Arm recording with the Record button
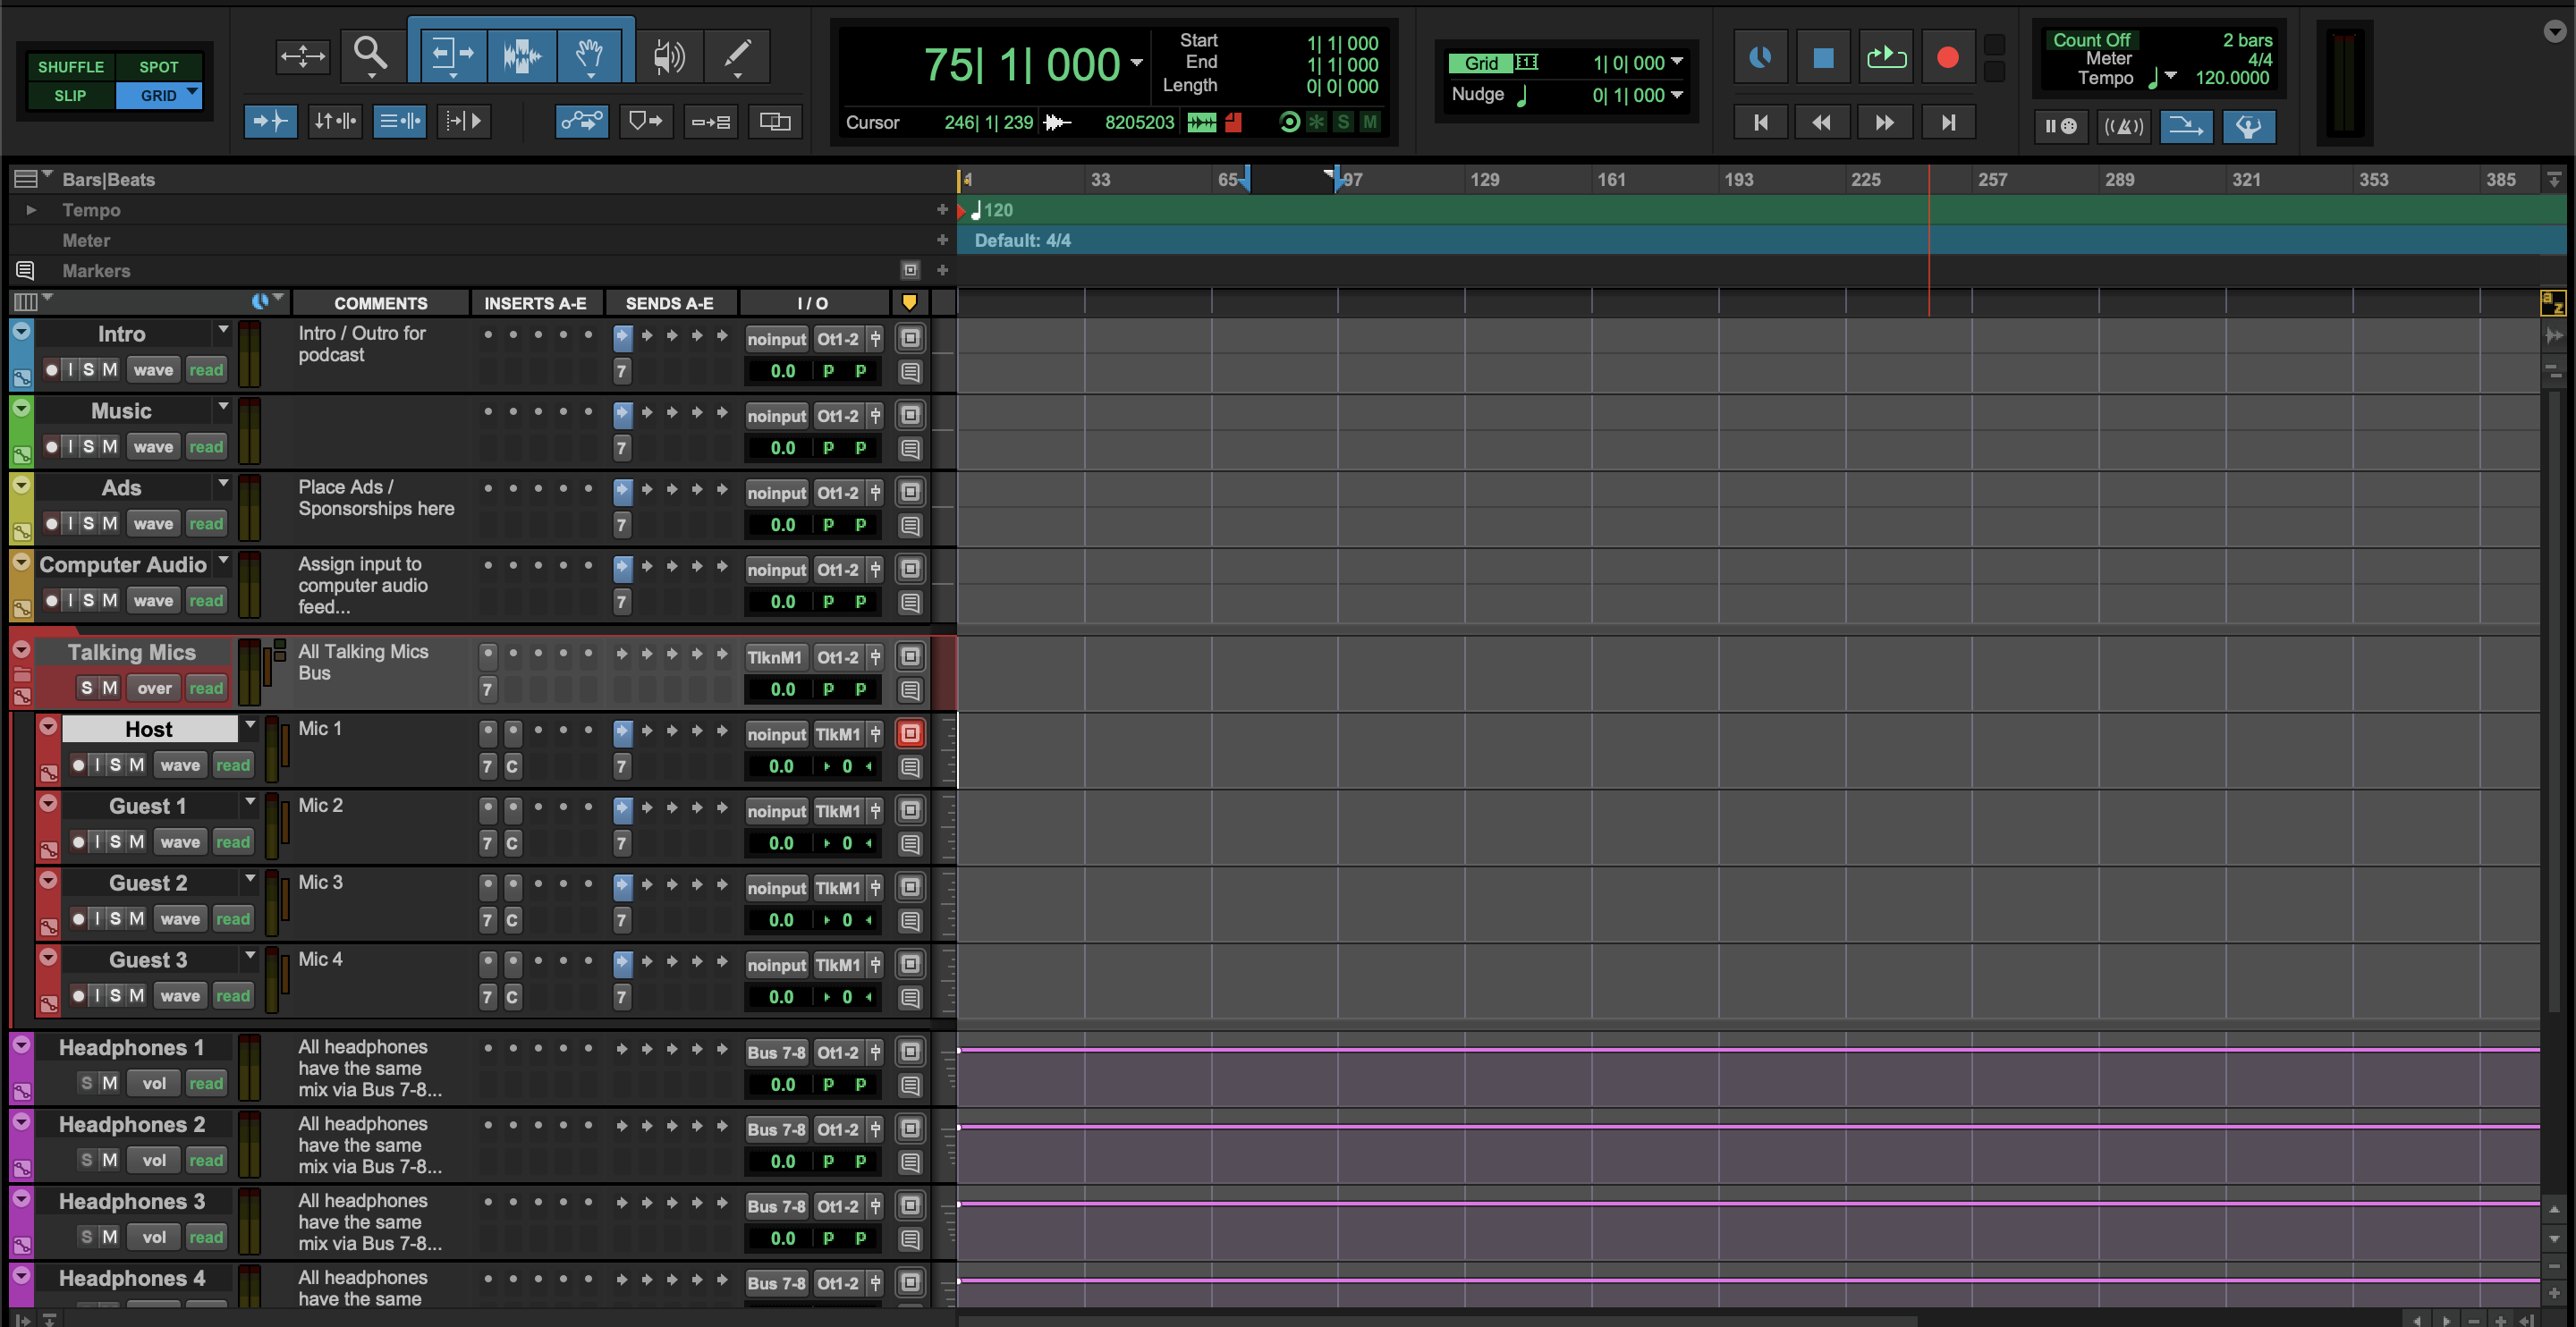The image size is (2576, 1327). click(x=1947, y=57)
